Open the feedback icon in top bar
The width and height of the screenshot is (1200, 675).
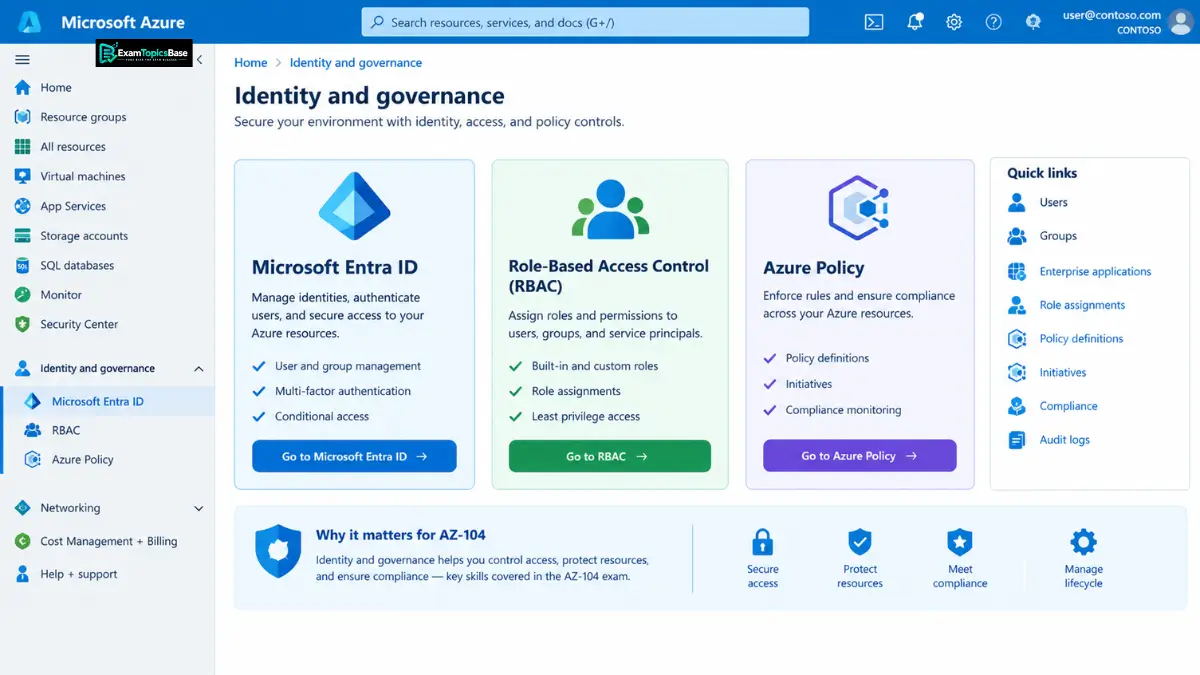tap(1033, 22)
